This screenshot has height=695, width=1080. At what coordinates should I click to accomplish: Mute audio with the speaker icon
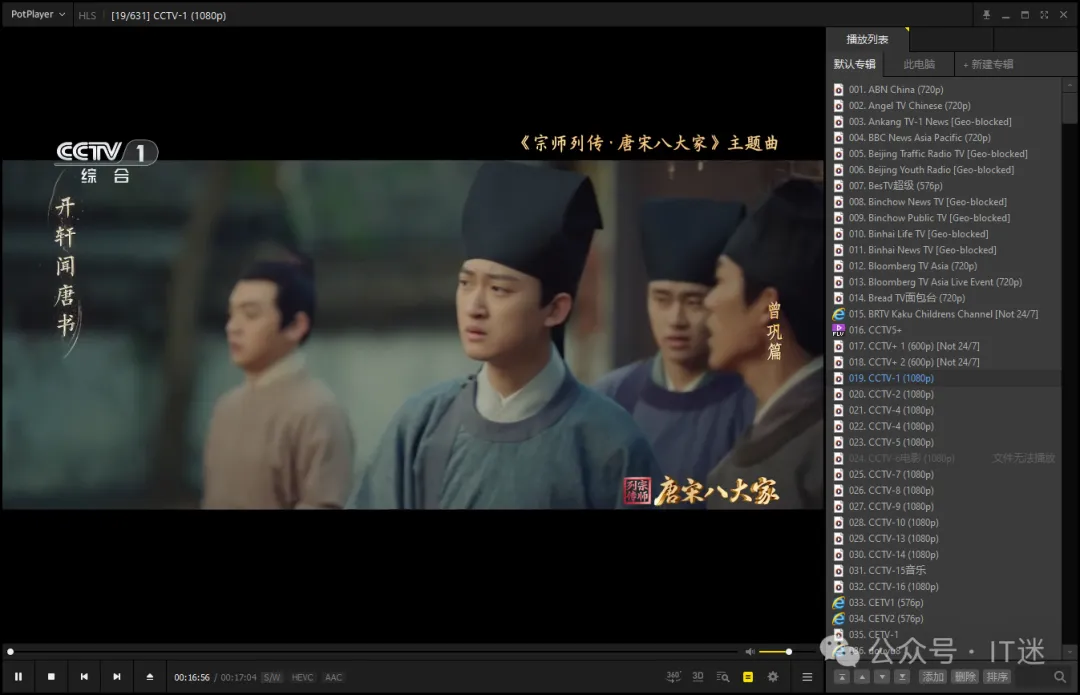(x=750, y=652)
